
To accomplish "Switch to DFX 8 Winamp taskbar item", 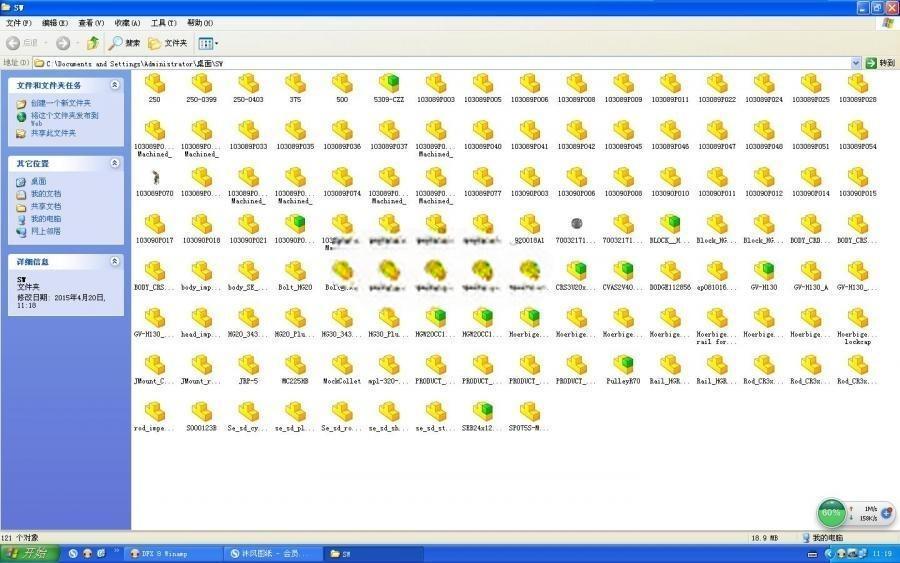I will point(172,554).
